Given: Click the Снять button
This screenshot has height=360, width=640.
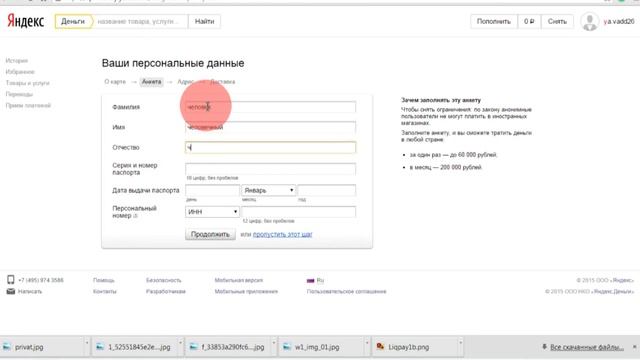Looking at the screenshot, I should 557,21.
